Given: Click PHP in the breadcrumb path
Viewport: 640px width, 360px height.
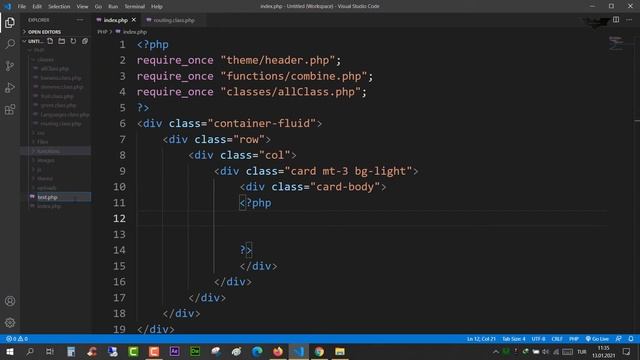Looking at the screenshot, I should click(x=102, y=31).
